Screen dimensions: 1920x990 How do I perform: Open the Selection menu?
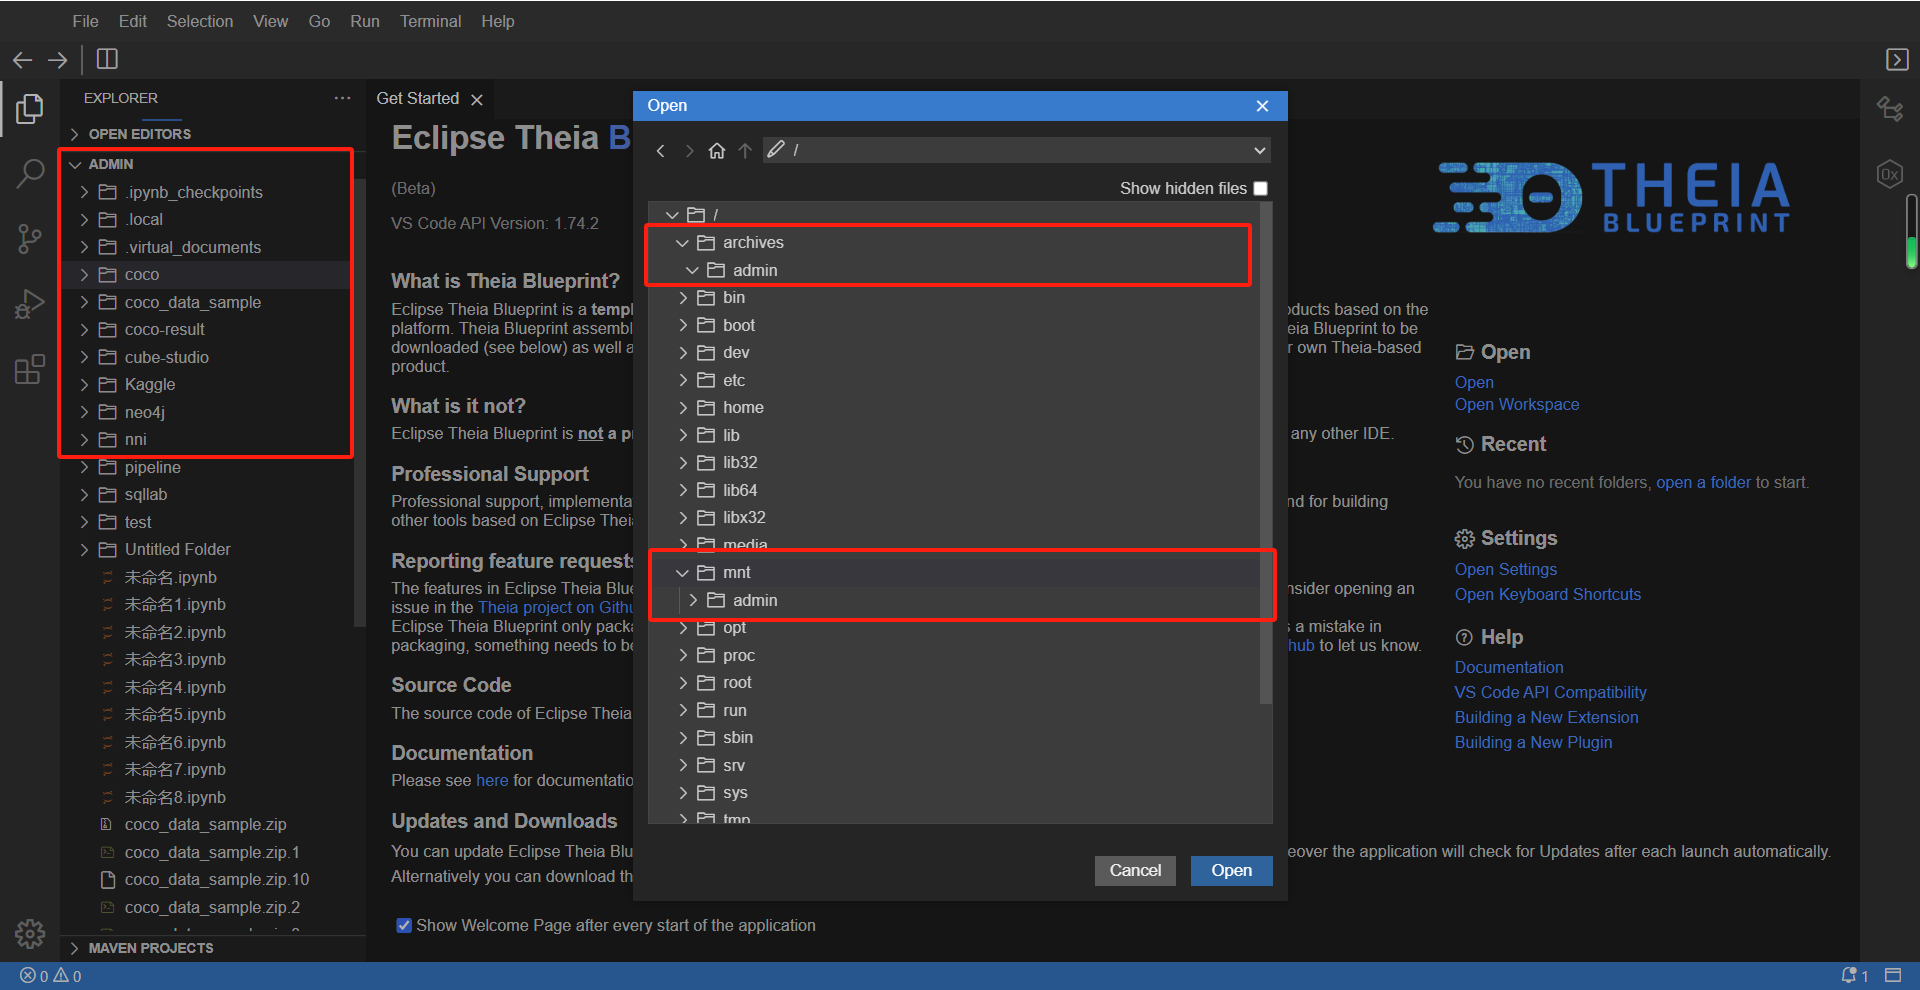pos(199,21)
